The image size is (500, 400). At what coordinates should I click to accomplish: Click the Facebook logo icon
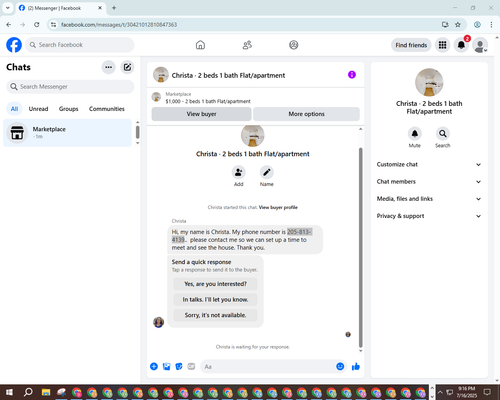14,45
